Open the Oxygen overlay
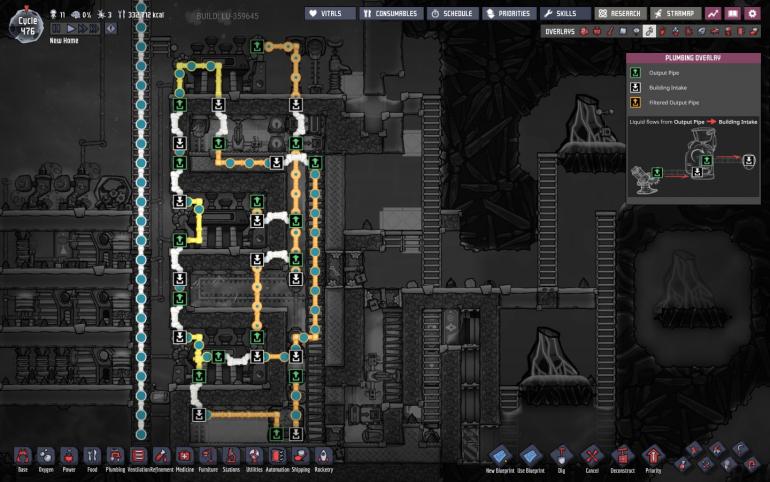Image resolution: width=770 pixels, height=482 pixels. tap(583, 31)
